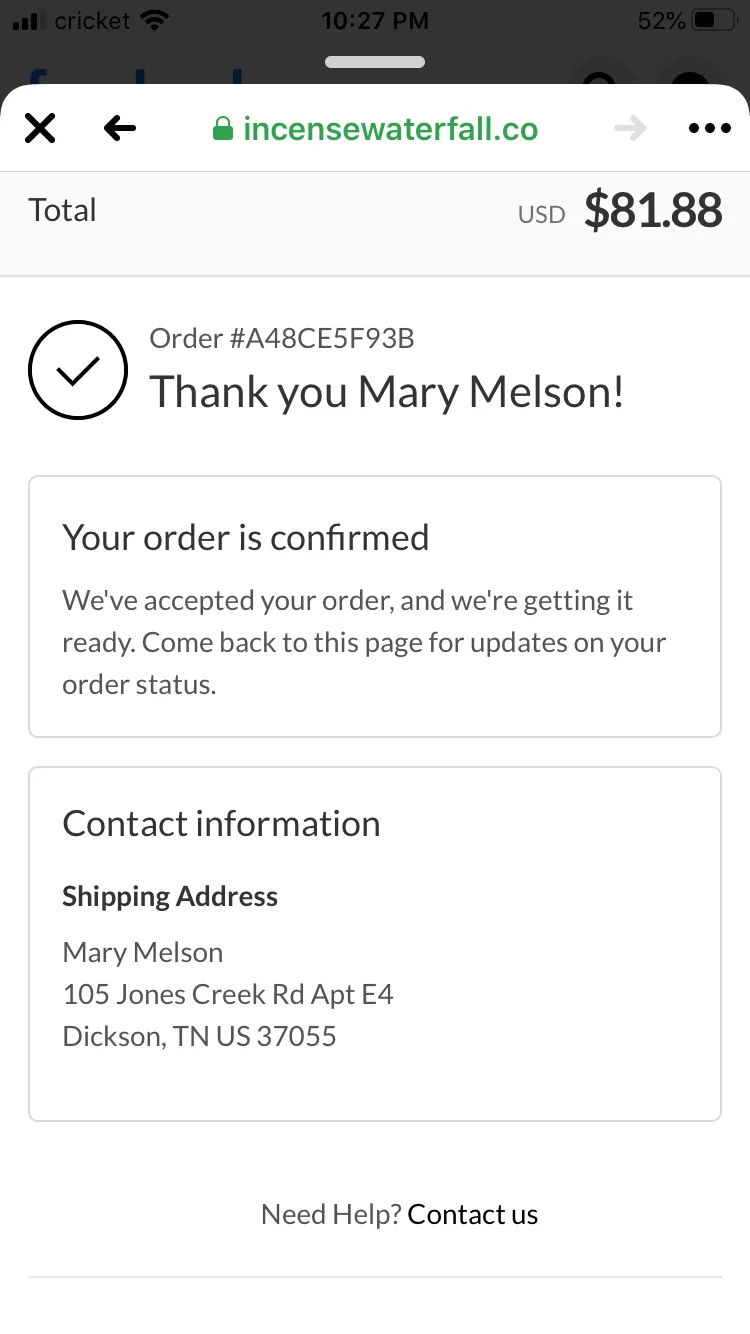
Task: Go back using the left arrow
Action: (120, 128)
